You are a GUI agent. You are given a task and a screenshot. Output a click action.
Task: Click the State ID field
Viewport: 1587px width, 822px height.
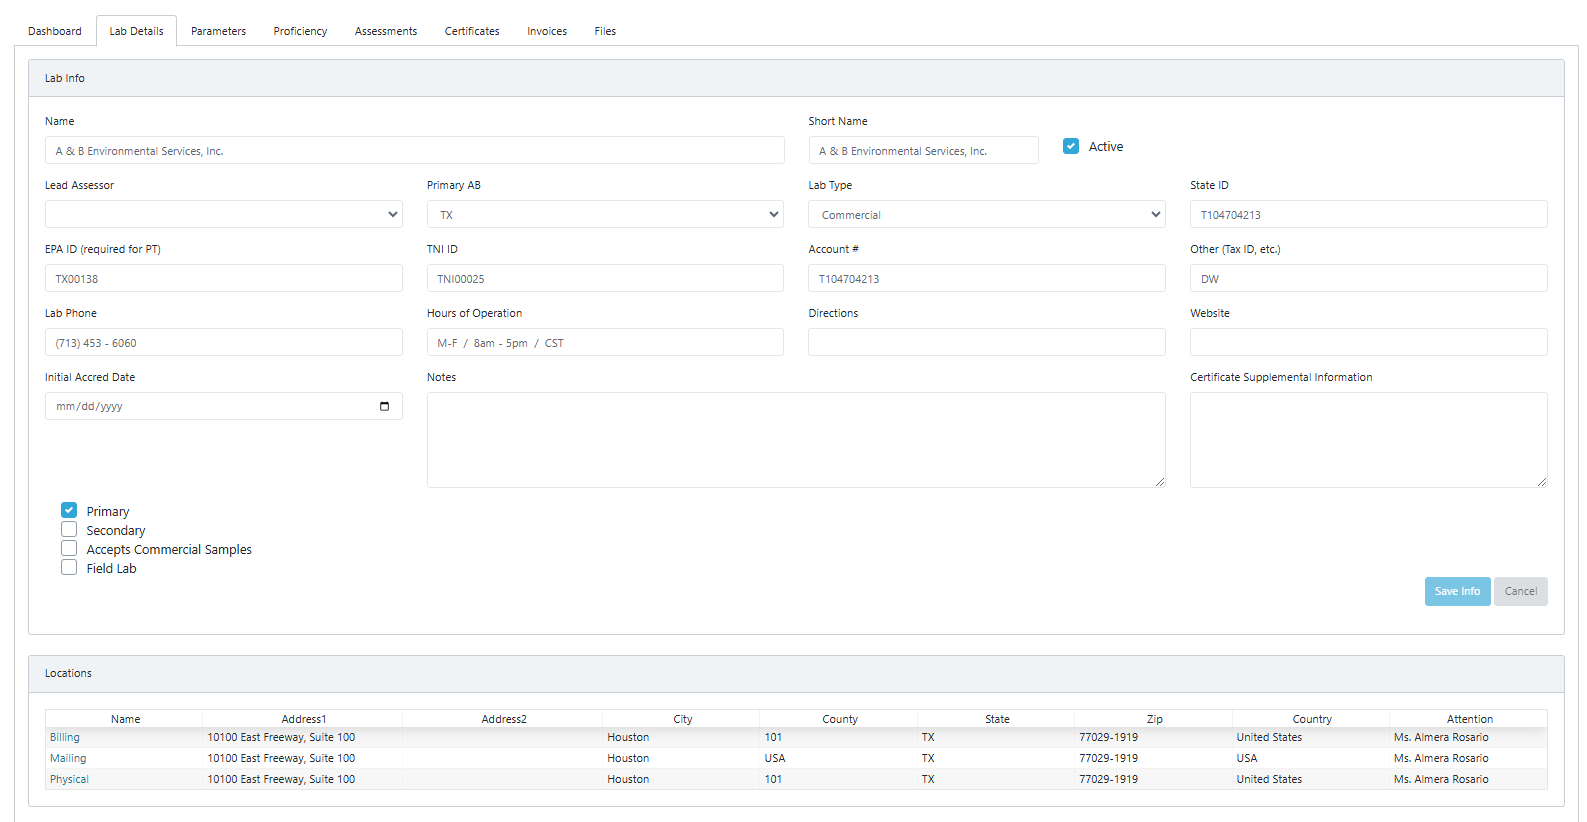[x=1369, y=214]
